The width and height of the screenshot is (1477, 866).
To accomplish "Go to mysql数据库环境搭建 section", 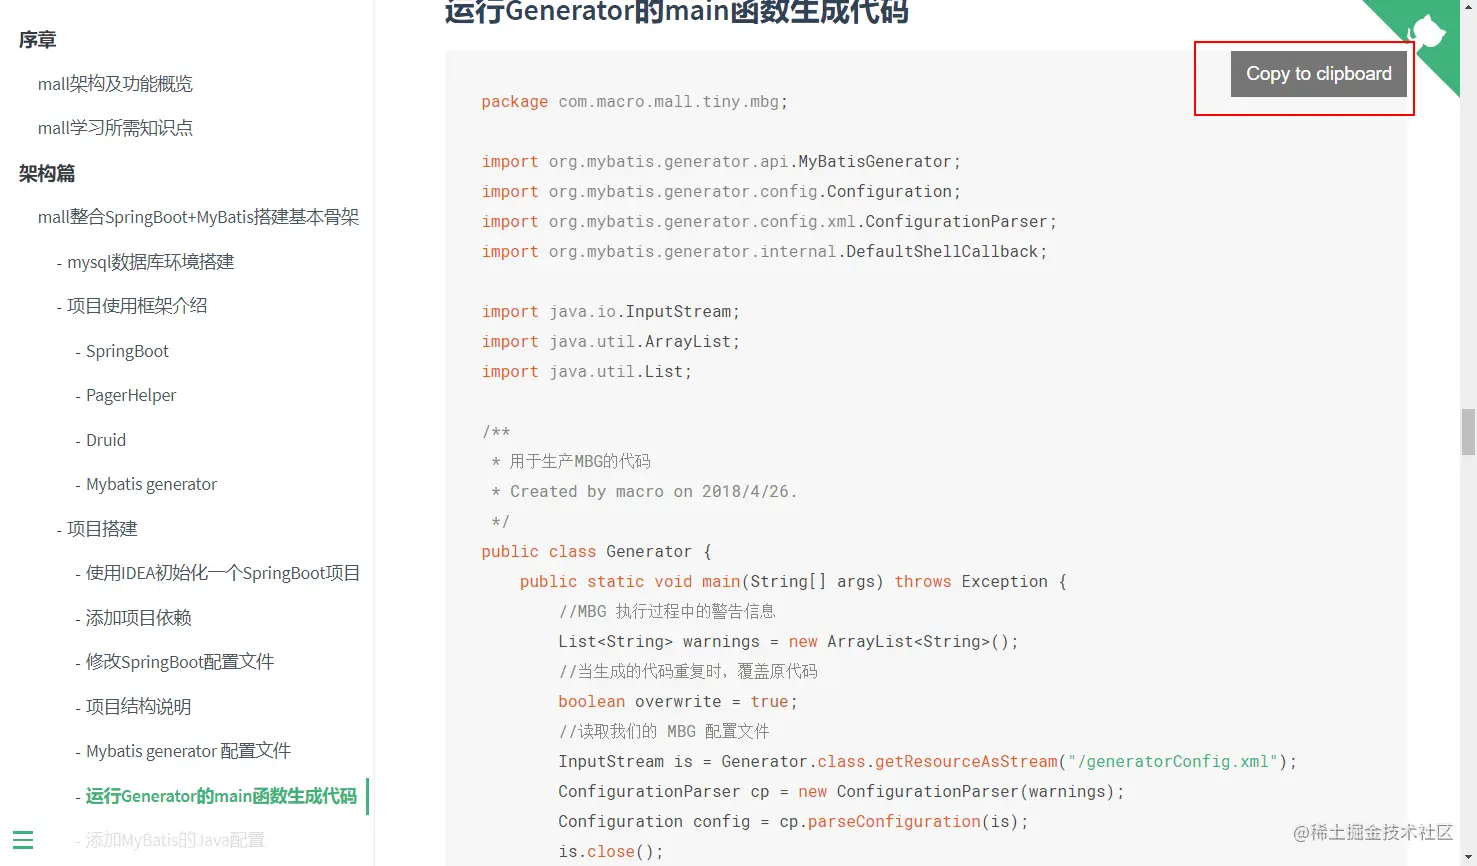I will (x=150, y=262).
